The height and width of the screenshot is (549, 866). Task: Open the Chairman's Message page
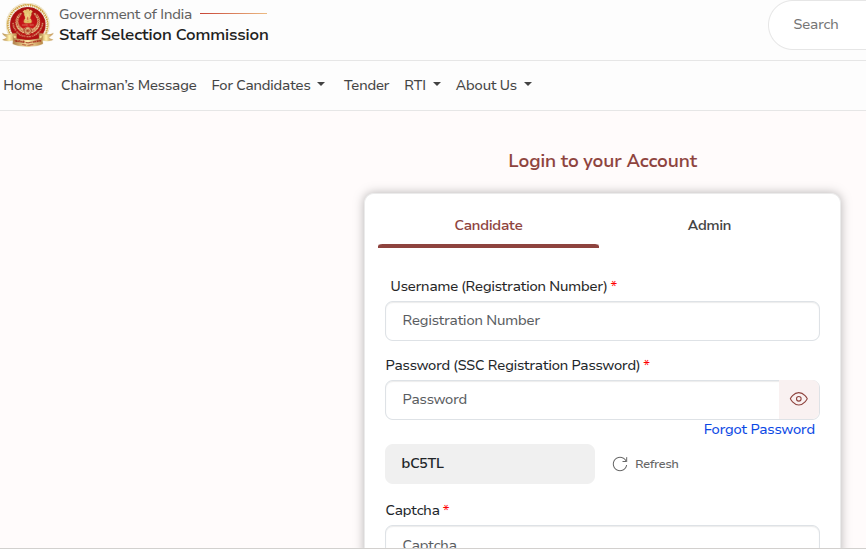(129, 85)
